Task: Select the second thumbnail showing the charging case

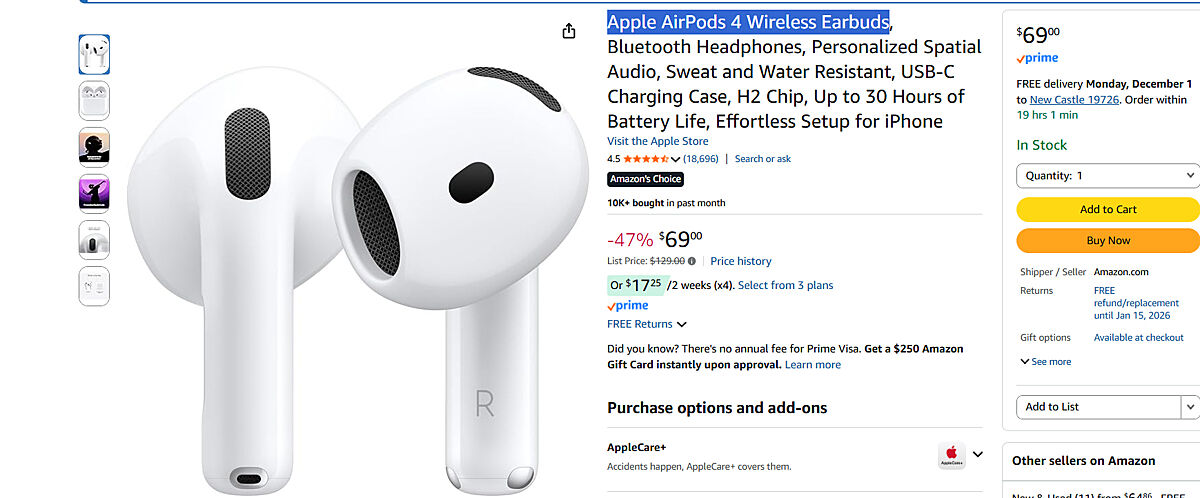Action: tap(94, 100)
